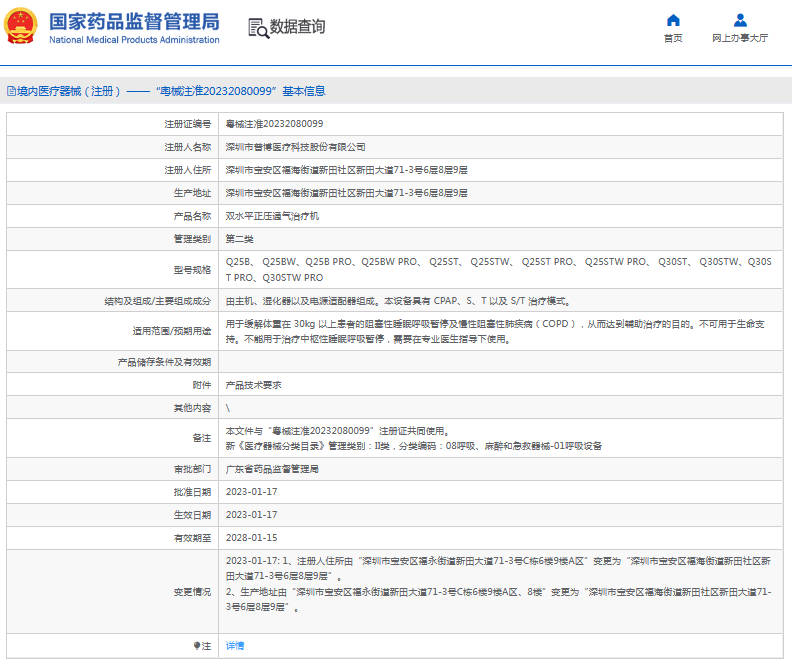Click the Q25B model specification text

(x=499, y=270)
